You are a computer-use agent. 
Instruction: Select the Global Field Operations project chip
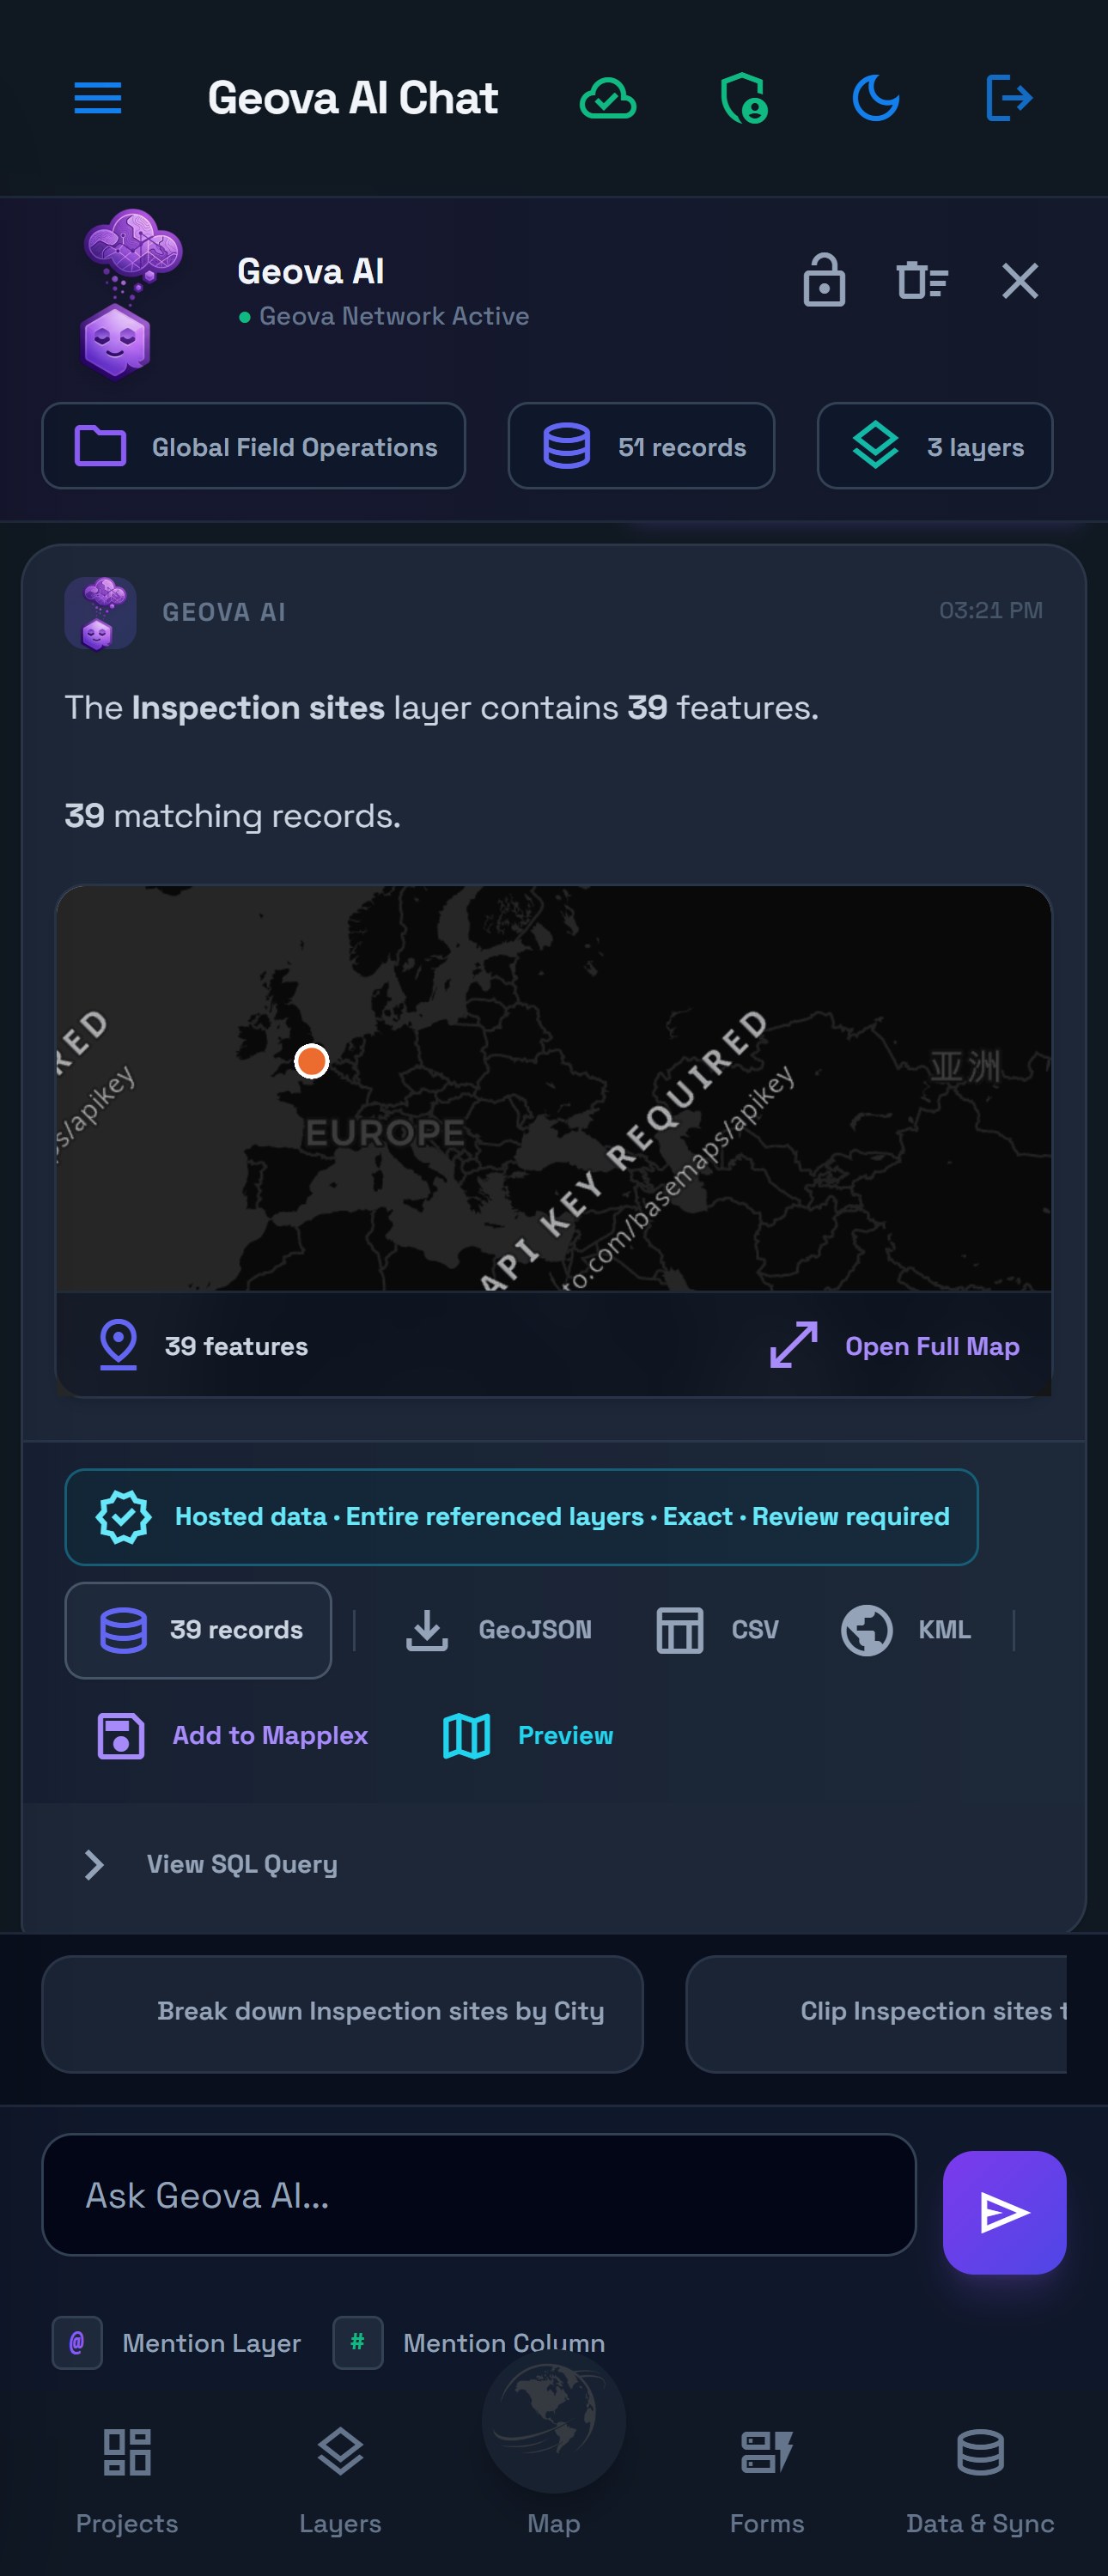click(x=253, y=446)
